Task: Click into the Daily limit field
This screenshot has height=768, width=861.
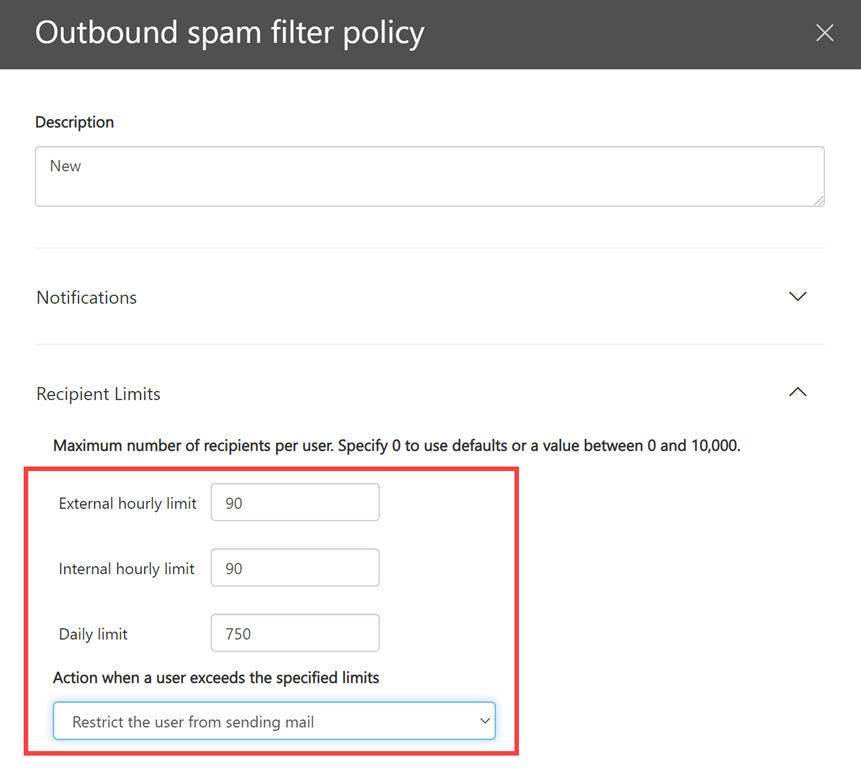Action: tap(295, 633)
